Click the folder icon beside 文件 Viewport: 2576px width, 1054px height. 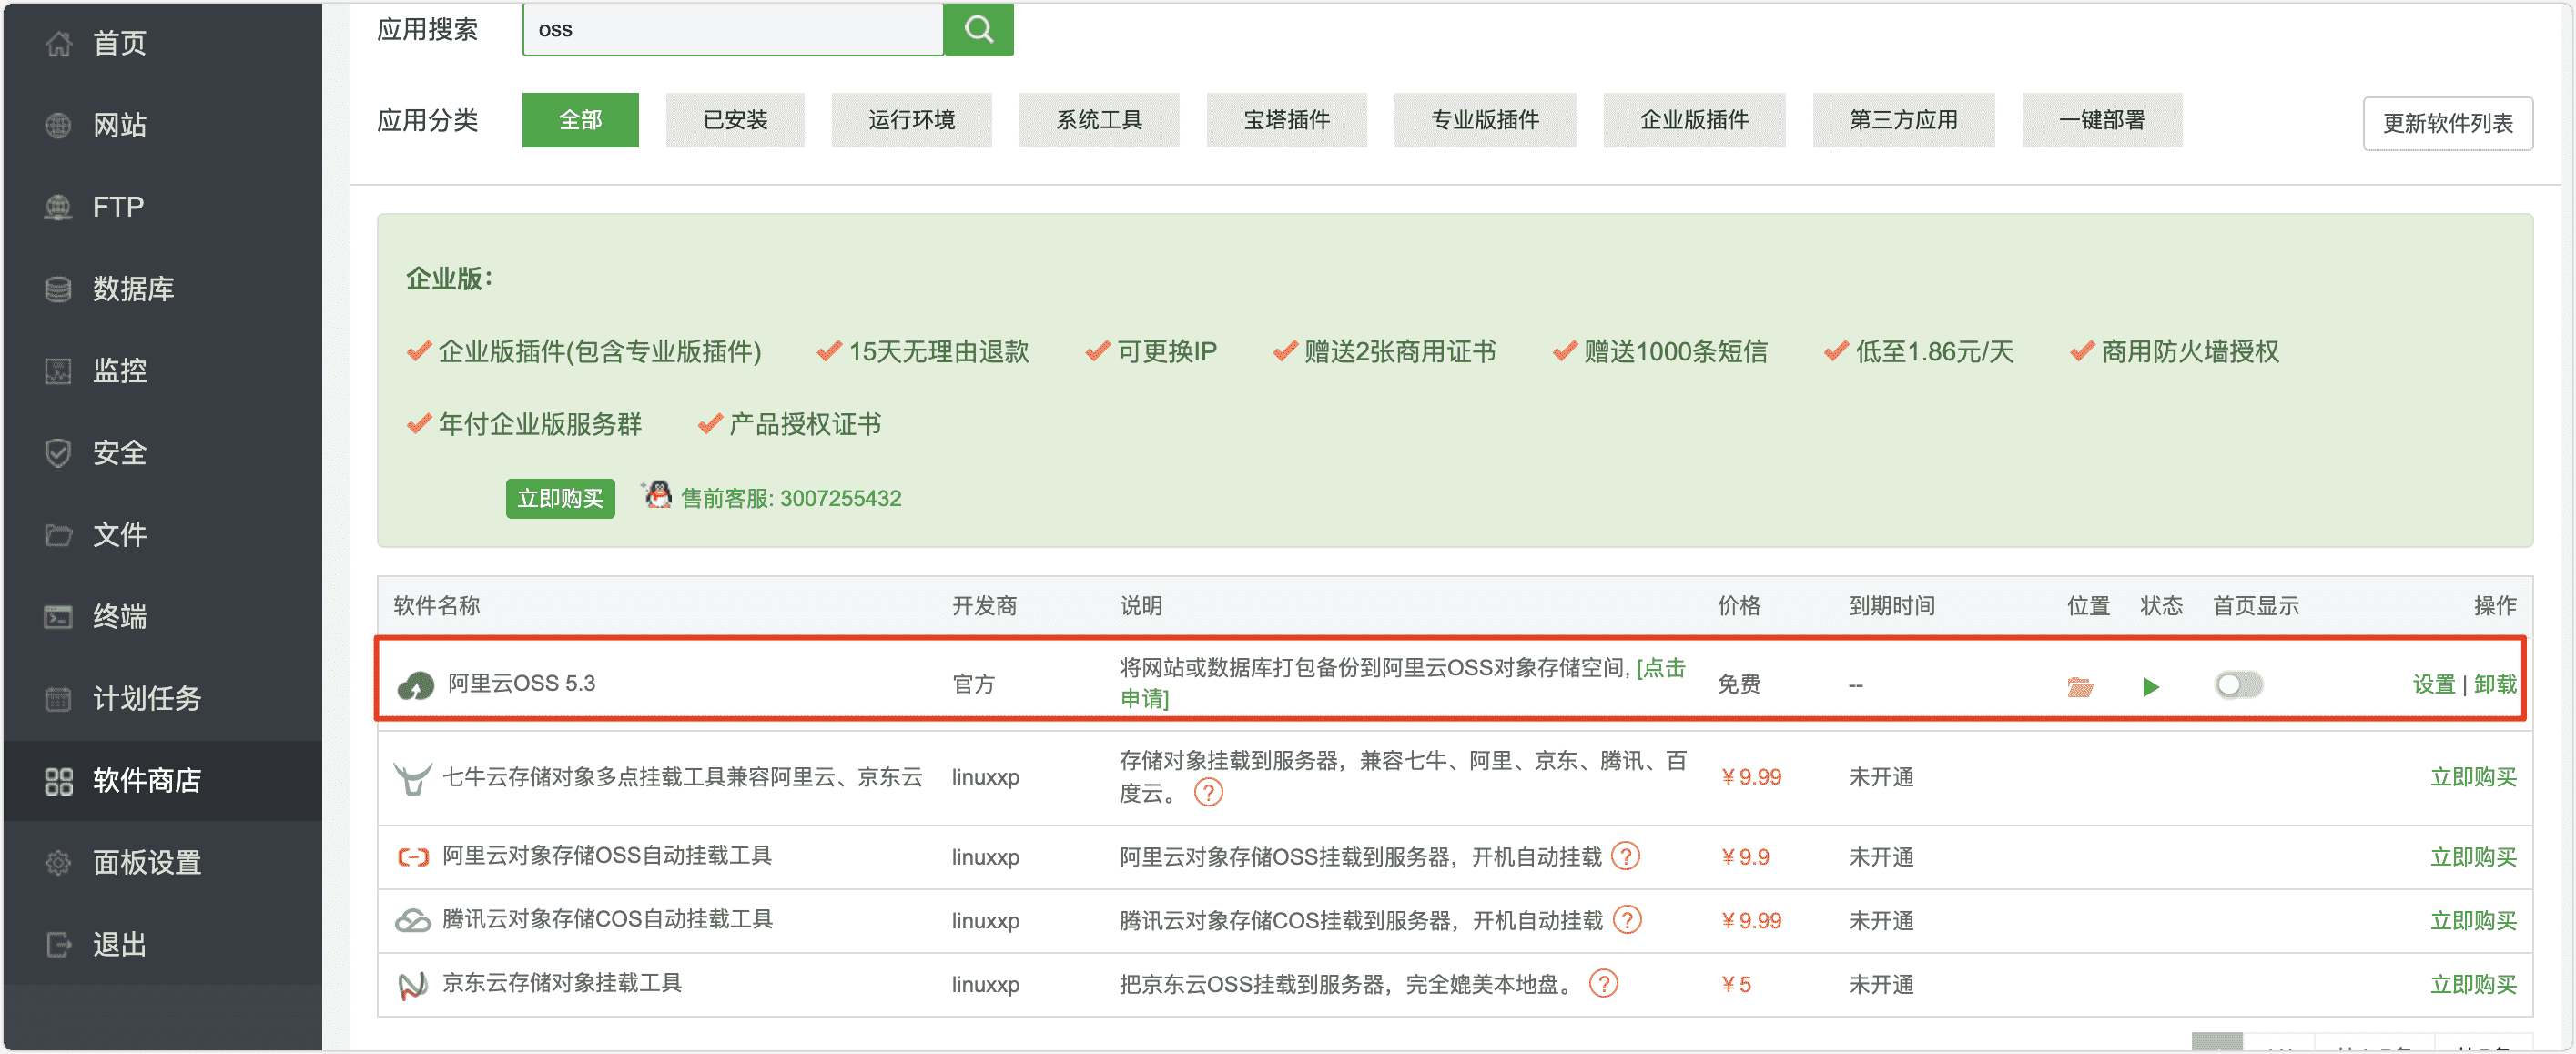click(58, 535)
